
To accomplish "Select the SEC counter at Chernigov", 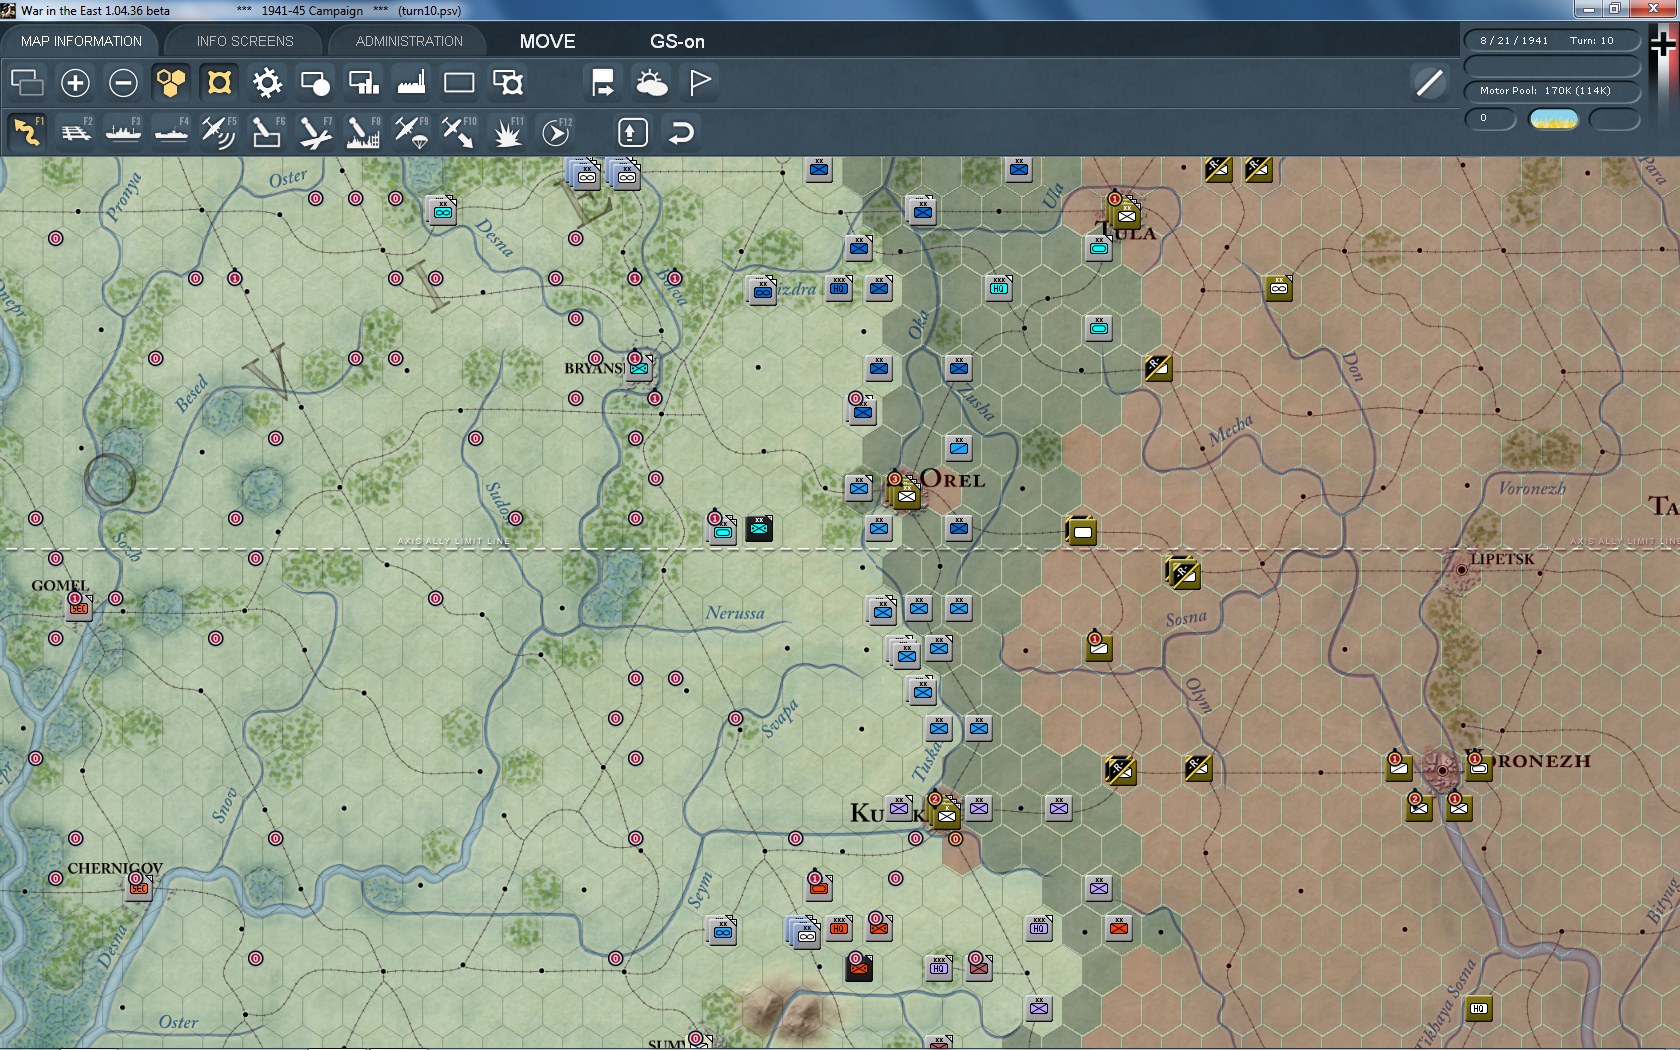I will pos(139,888).
